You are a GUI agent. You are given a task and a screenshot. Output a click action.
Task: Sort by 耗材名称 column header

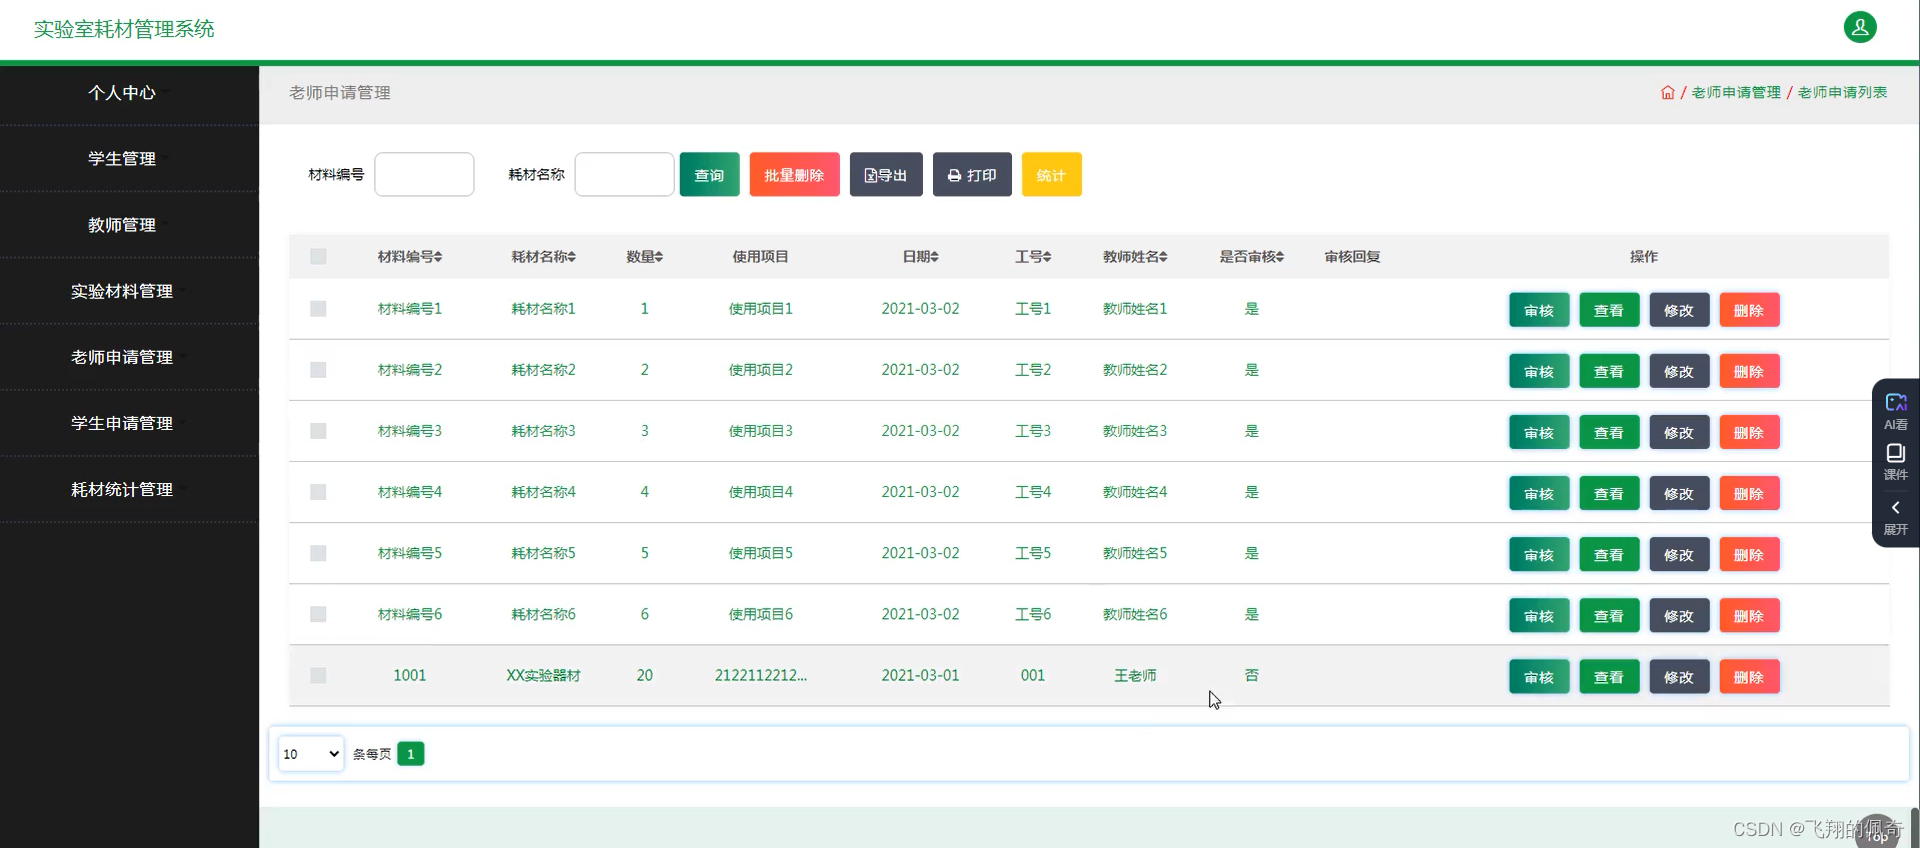(x=543, y=257)
